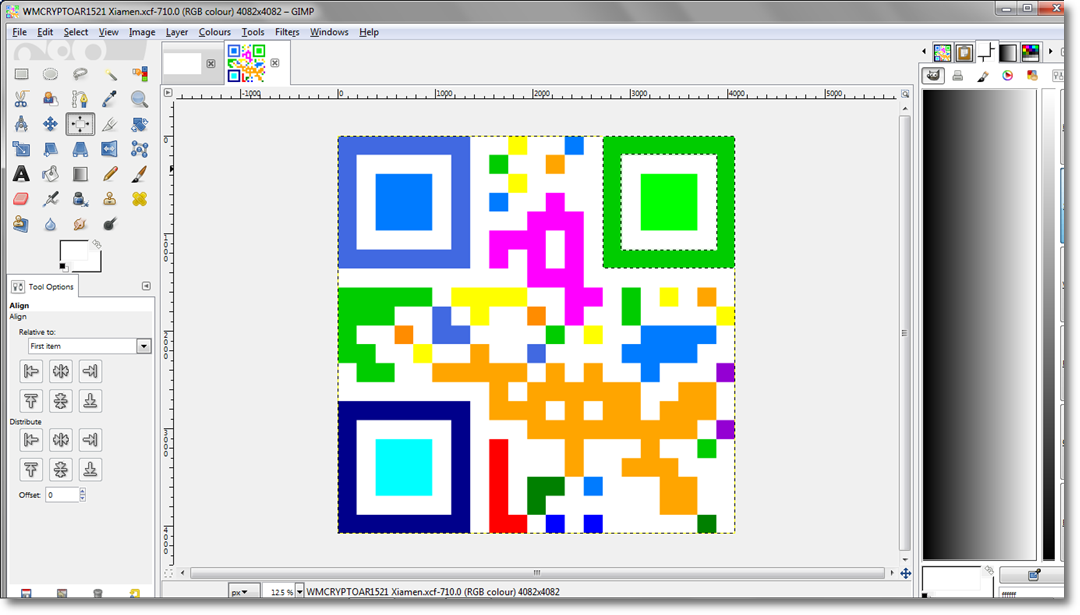
Task: Reset colours to default black and white
Action: [63, 267]
